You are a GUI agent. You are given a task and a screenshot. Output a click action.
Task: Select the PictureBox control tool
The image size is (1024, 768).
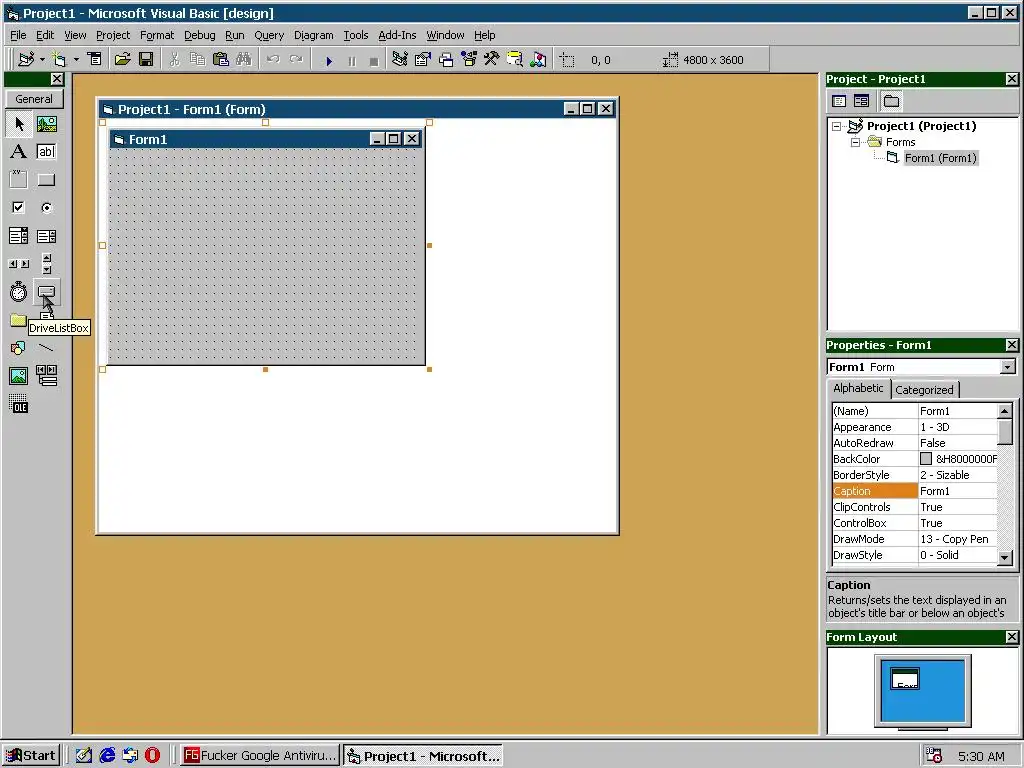[46, 123]
